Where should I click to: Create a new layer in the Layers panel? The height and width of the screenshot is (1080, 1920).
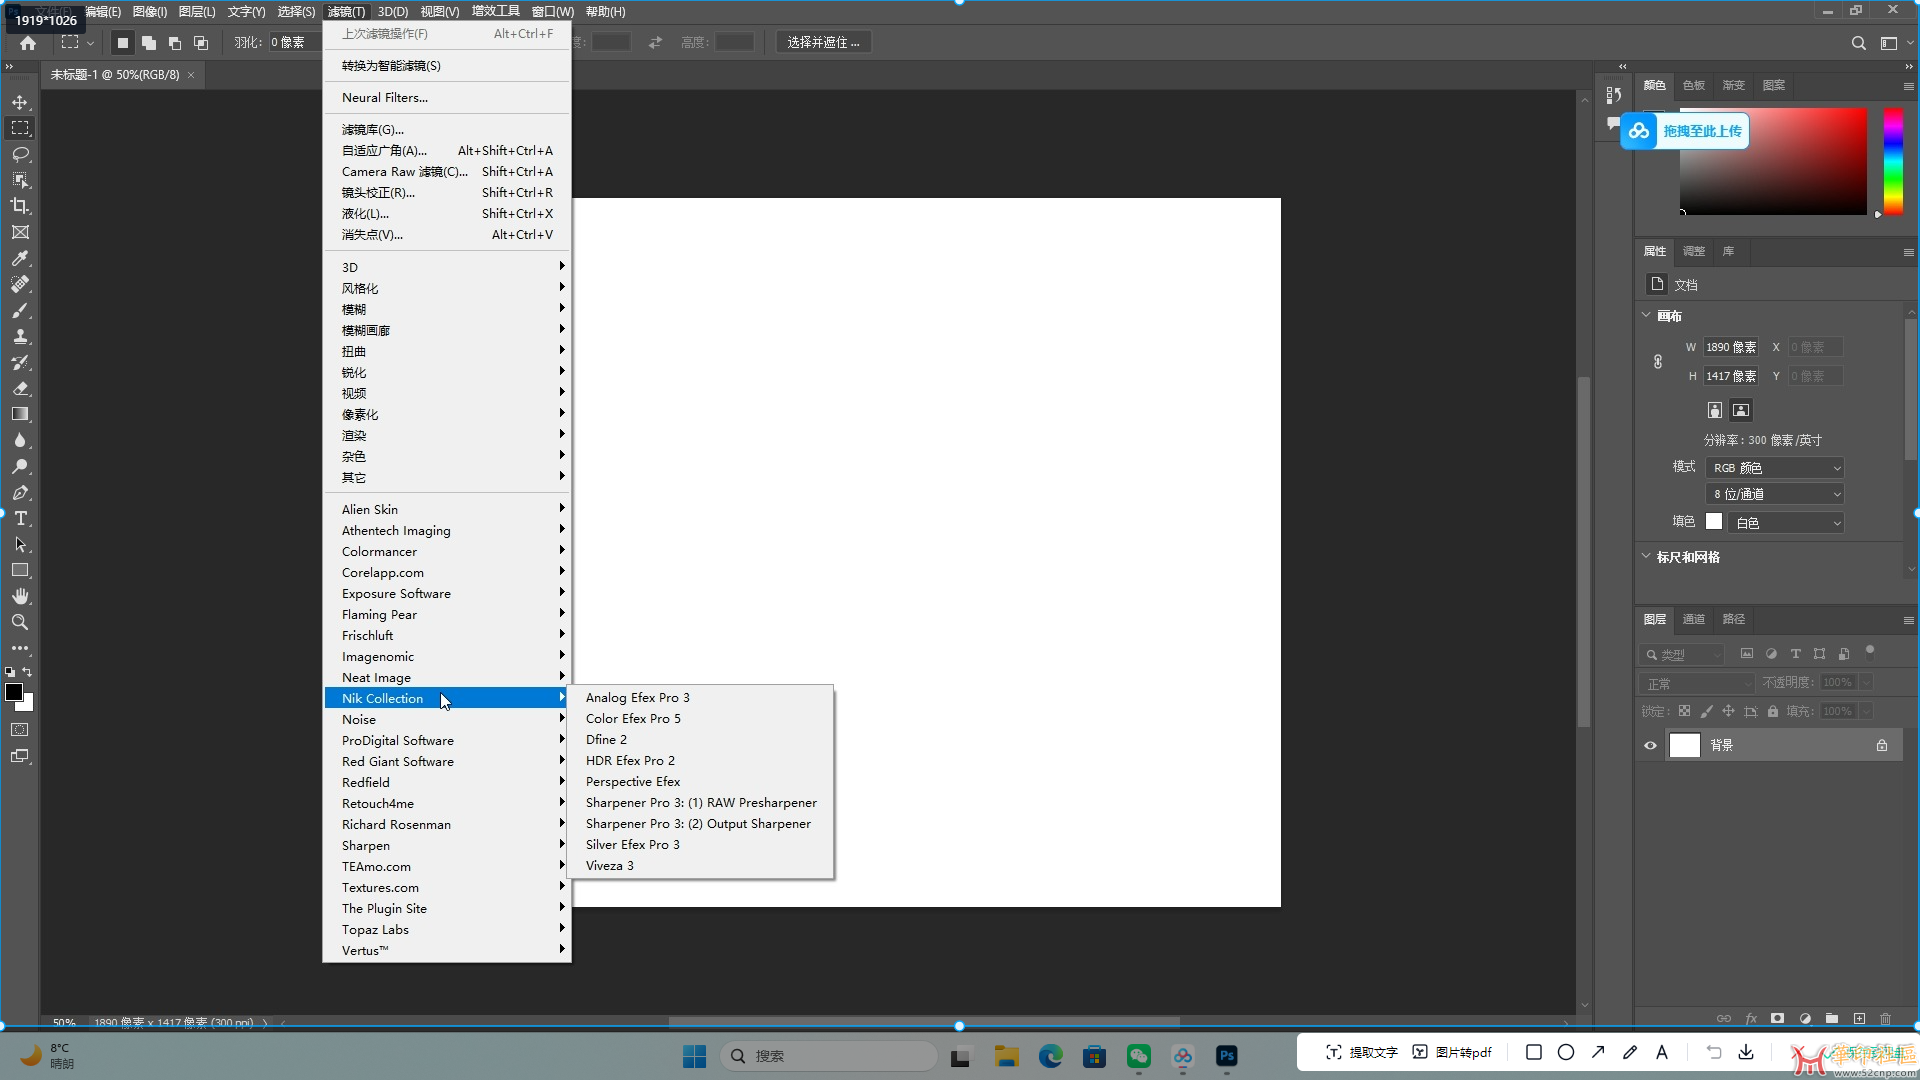pos(1858,1018)
